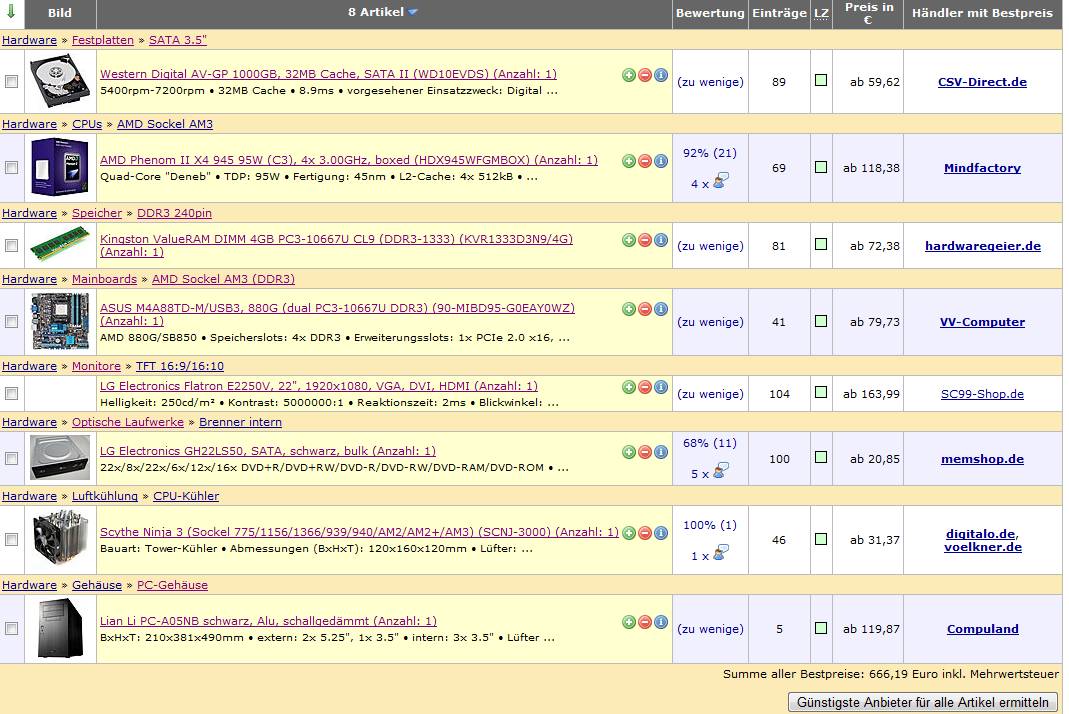Open CPU-Kühler breadcrumb link
This screenshot has width=1069, height=714.
[185, 496]
